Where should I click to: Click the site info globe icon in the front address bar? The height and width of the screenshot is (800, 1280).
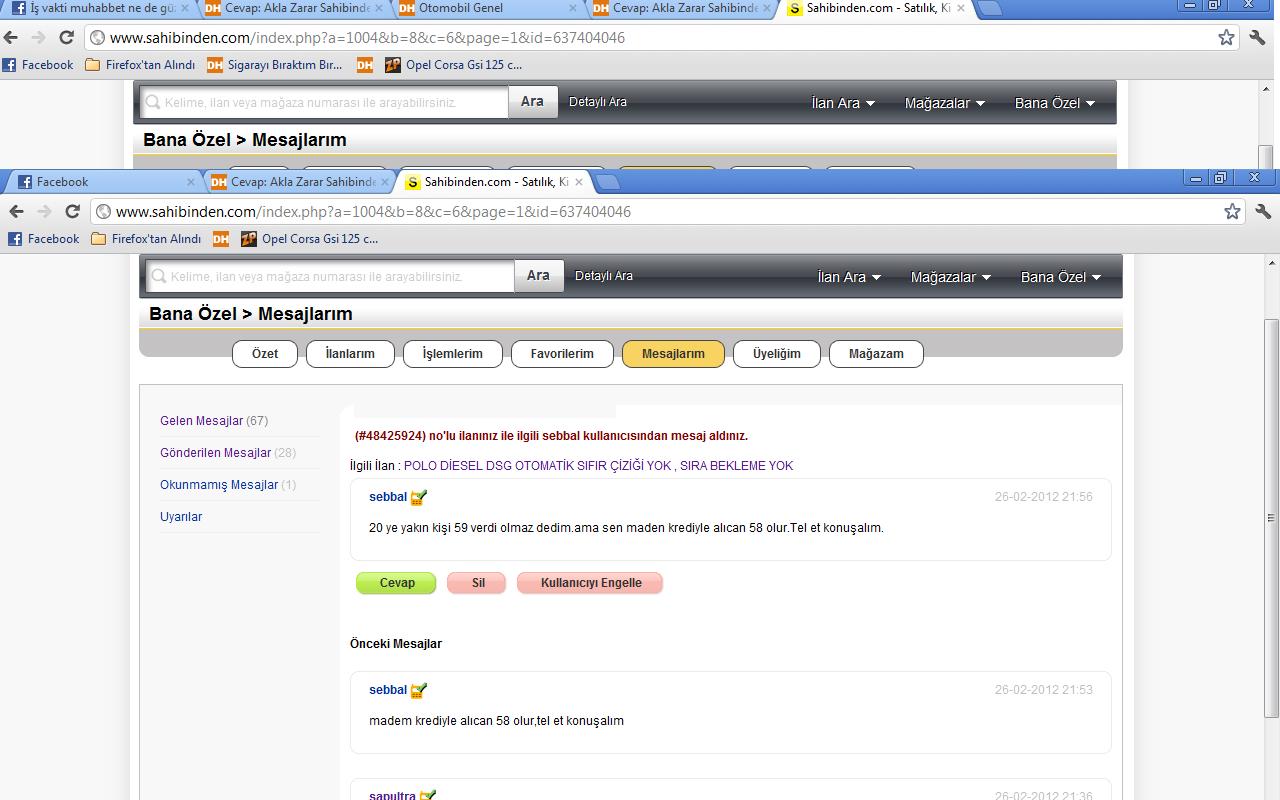[103, 212]
